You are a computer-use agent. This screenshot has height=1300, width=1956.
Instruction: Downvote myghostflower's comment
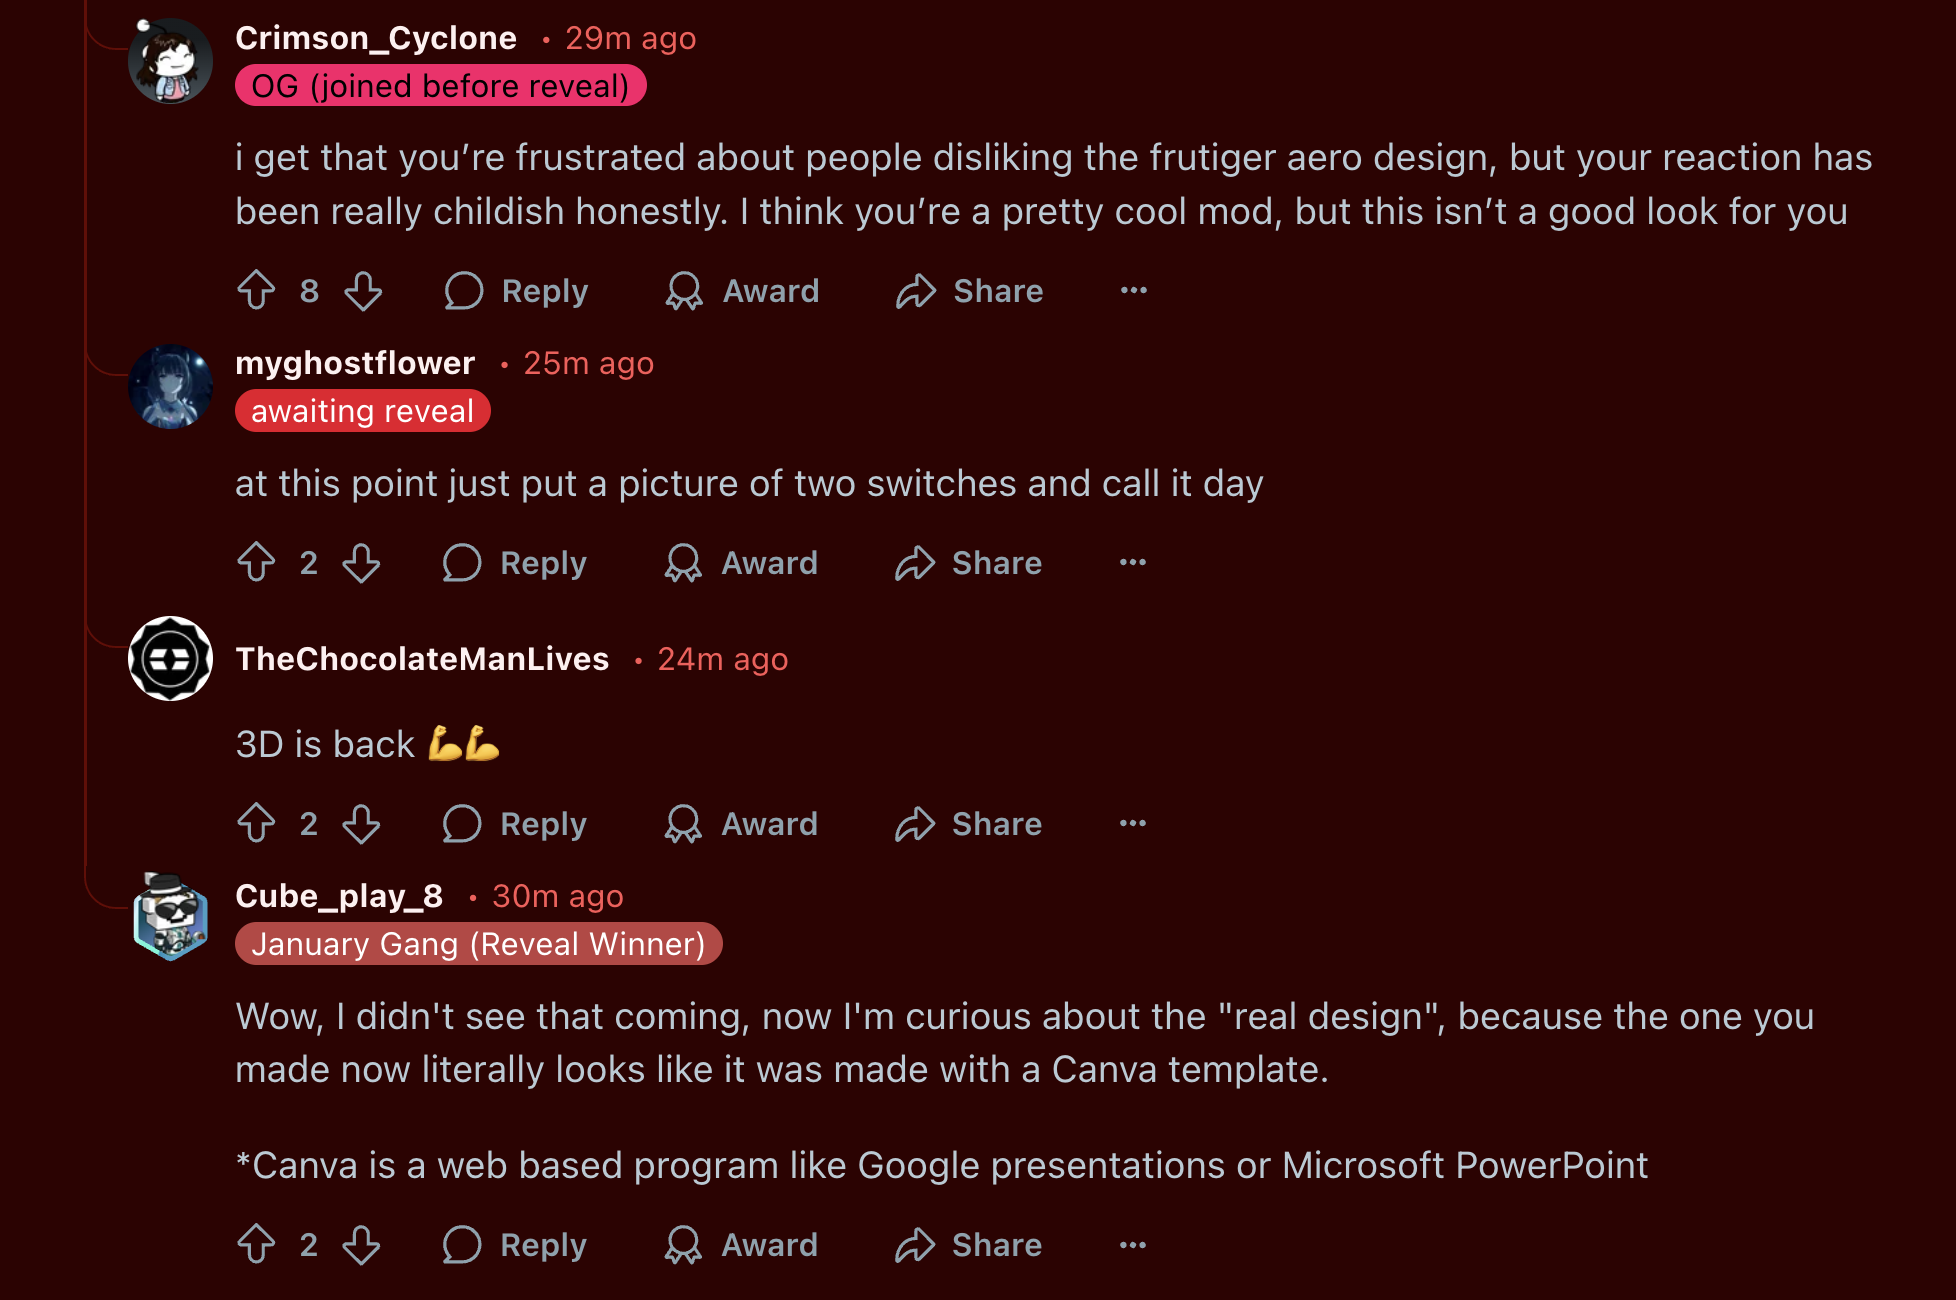(361, 563)
